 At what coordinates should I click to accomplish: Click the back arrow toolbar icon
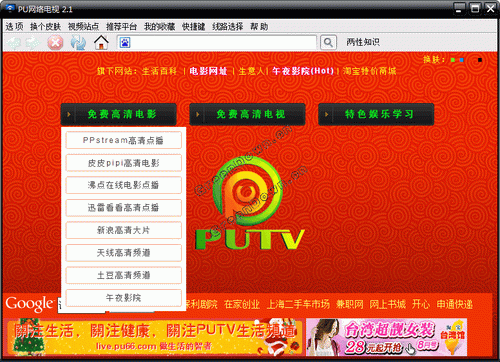[14, 43]
